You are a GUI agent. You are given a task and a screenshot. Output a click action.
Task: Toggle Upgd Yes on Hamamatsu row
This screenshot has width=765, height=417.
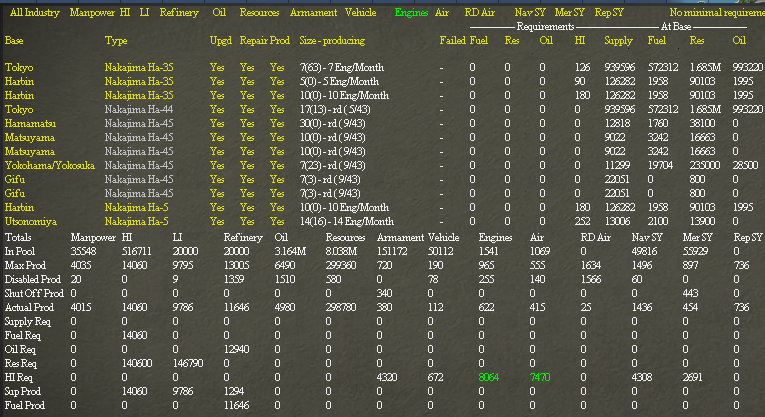[x=217, y=123]
